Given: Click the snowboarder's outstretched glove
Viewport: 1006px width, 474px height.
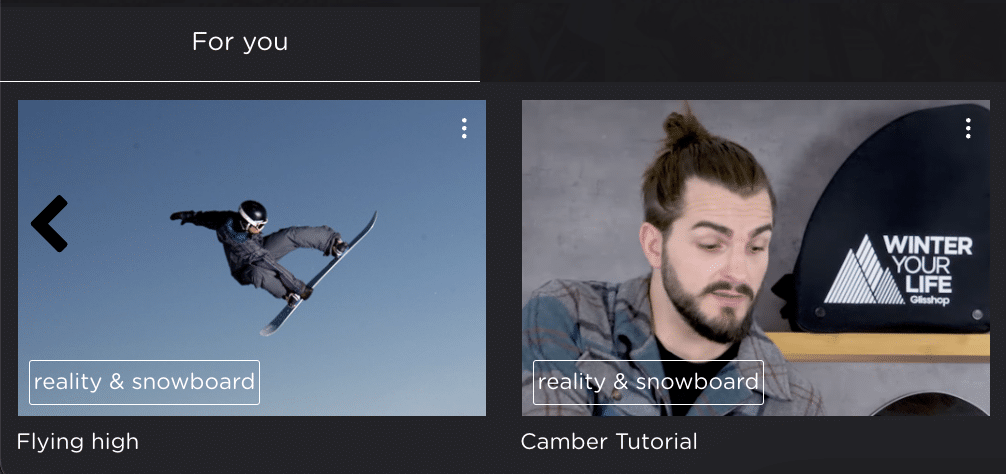Looking at the screenshot, I should pyautogui.click(x=183, y=217).
